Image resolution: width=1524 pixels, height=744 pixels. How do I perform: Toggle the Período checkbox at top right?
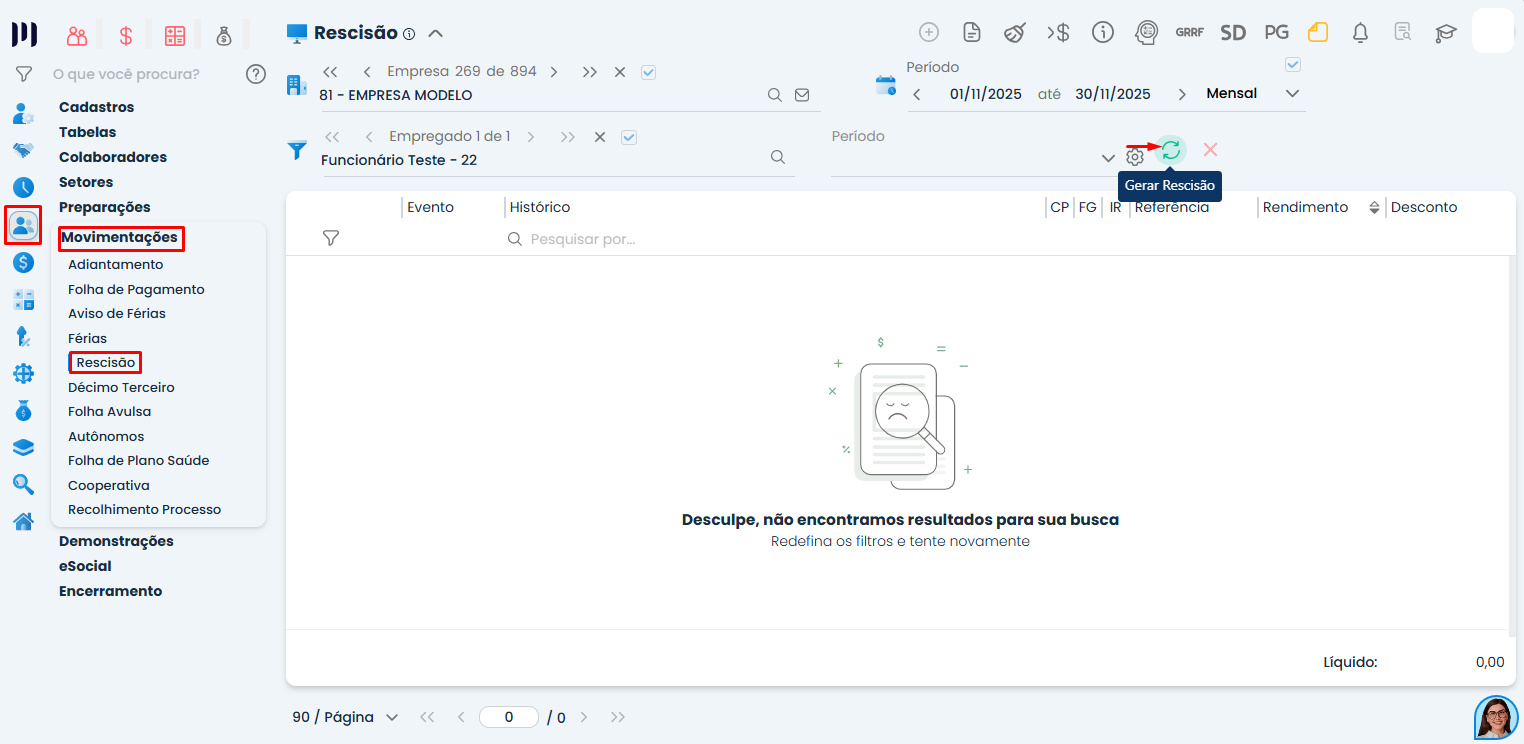[1292, 65]
